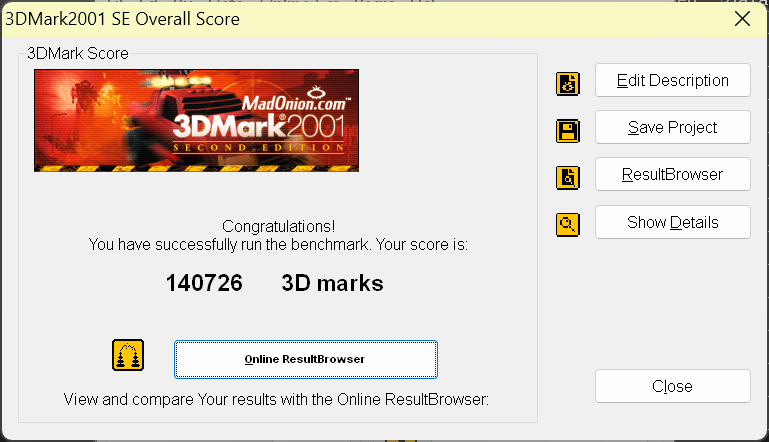Open Edit Description button
The height and width of the screenshot is (442, 769).
pyautogui.click(x=672, y=80)
